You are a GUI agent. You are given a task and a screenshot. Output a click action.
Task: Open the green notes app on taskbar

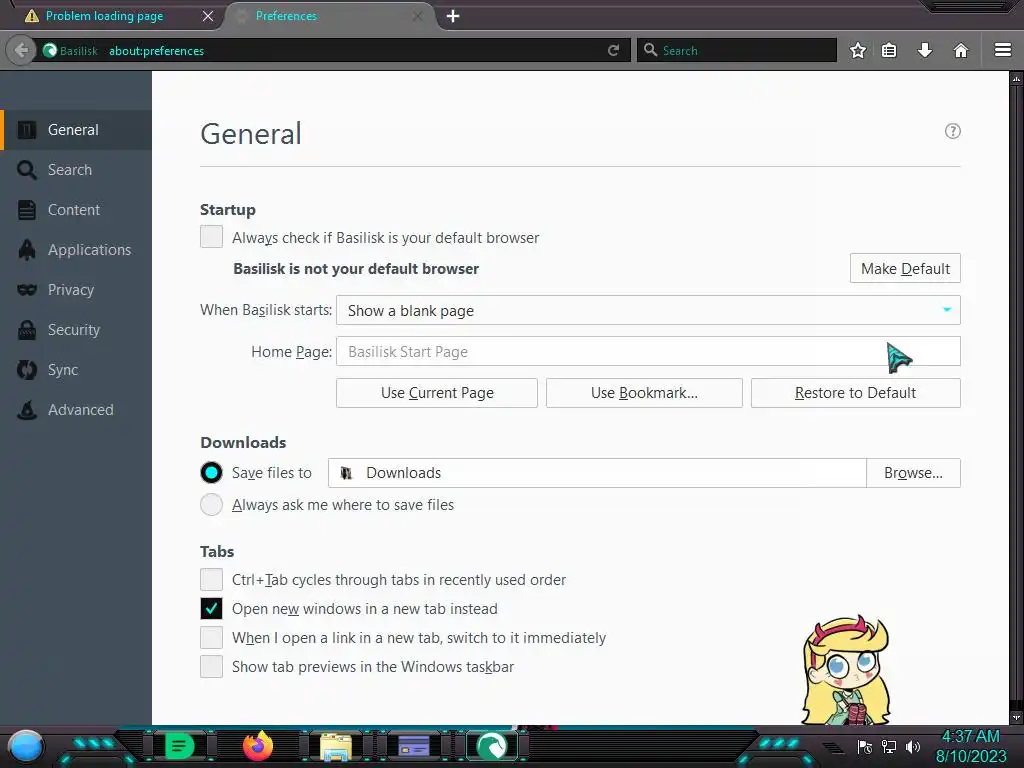click(179, 746)
